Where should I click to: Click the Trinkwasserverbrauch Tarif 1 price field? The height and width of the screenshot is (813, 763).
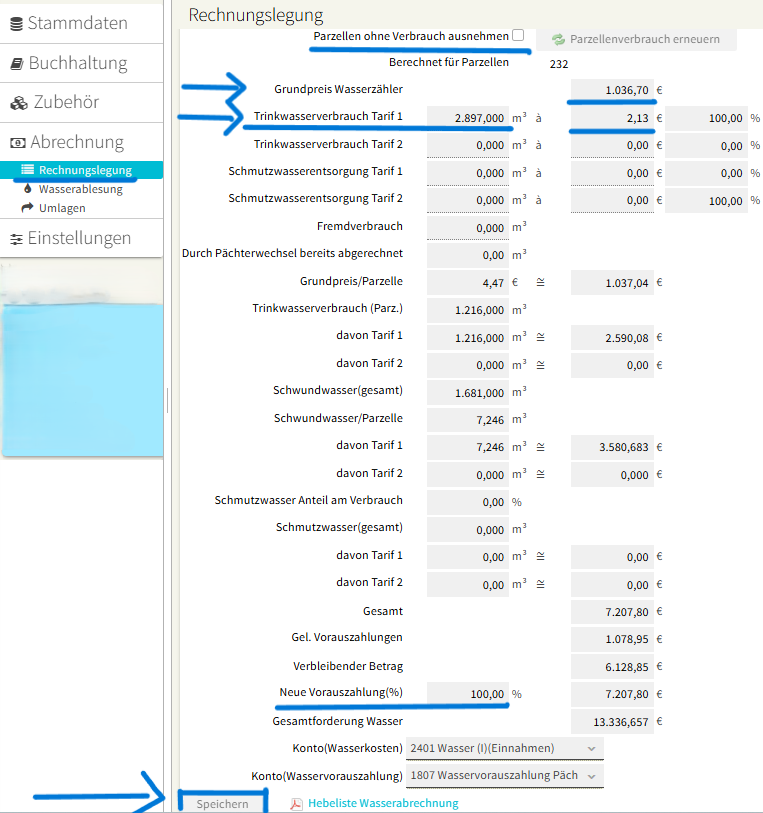pyautogui.click(x=612, y=118)
